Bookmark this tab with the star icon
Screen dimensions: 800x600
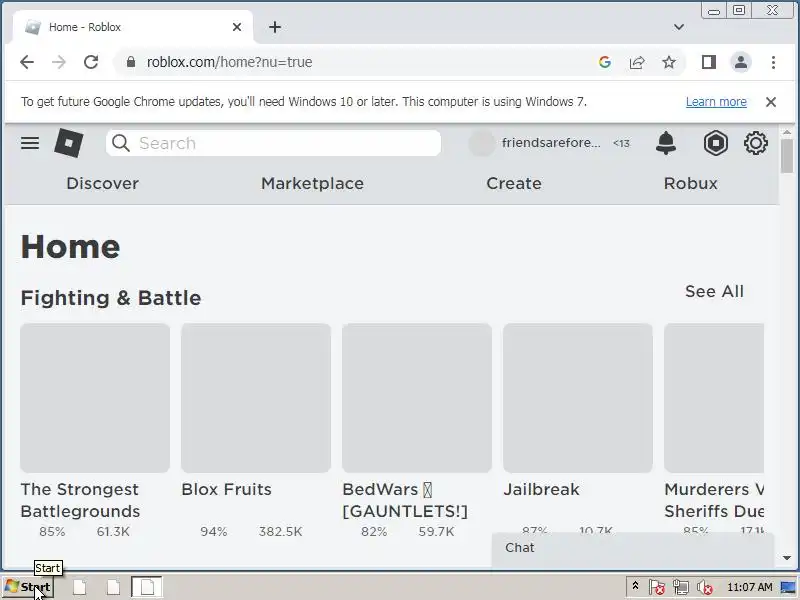point(669,62)
